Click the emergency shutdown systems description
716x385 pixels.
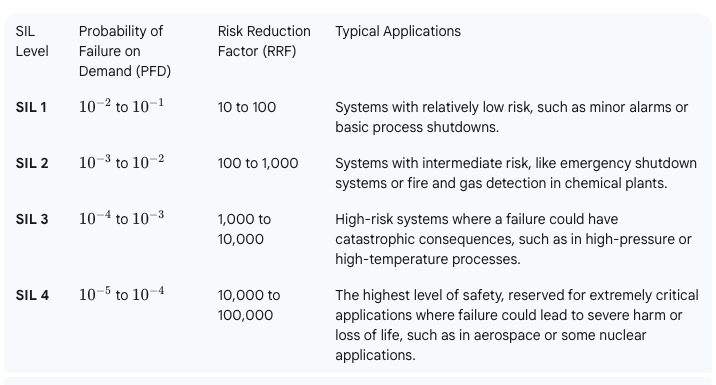(x=516, y=173)
